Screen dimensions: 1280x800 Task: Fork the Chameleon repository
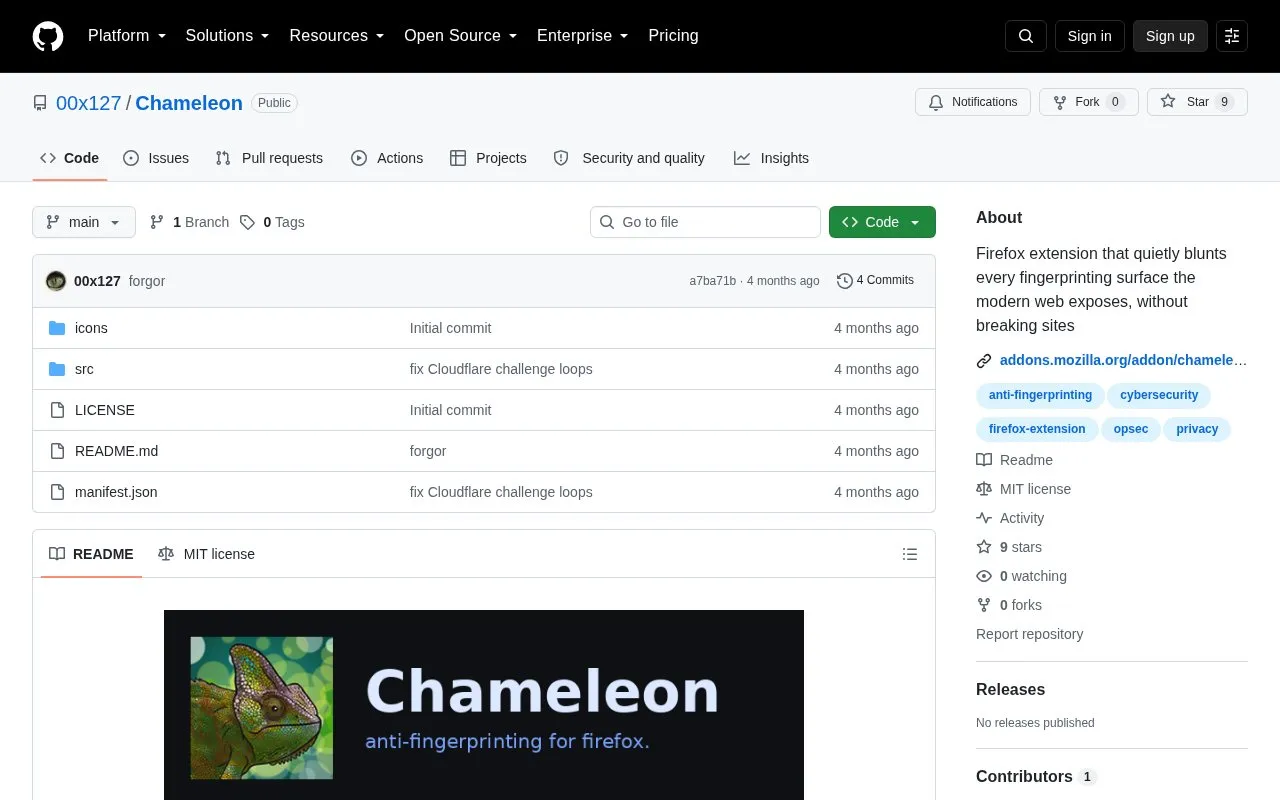1089,102
